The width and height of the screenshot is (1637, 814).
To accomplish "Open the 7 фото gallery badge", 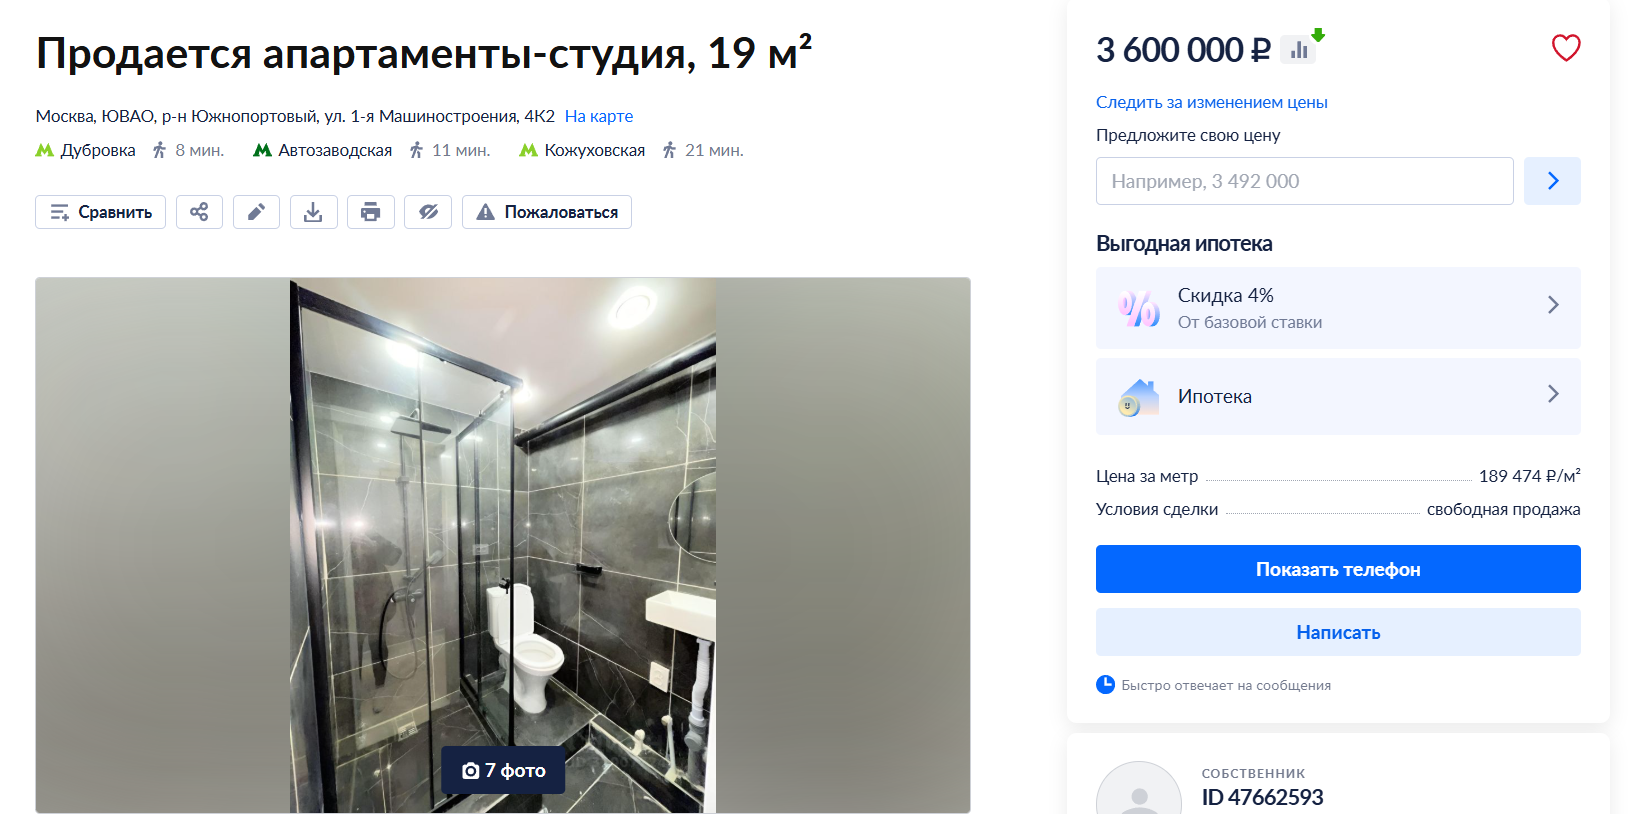I will 503,770.
